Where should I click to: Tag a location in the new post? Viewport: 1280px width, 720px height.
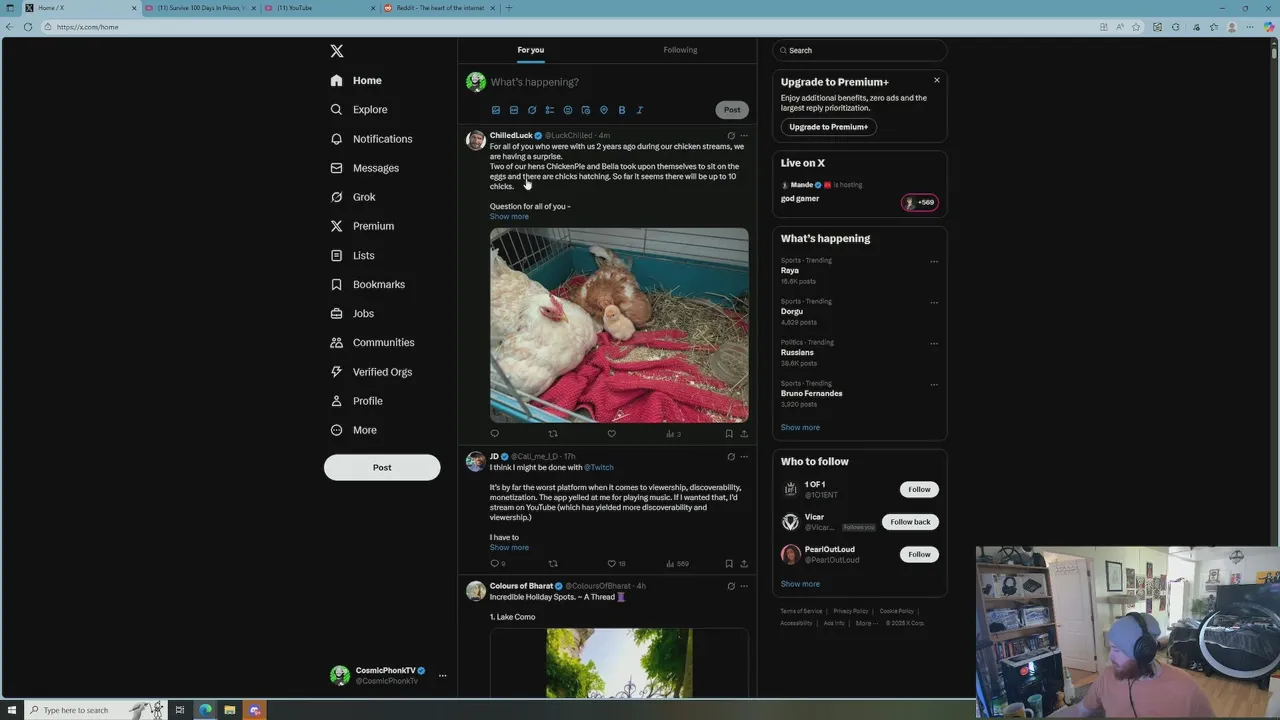(x=604, y=110)
